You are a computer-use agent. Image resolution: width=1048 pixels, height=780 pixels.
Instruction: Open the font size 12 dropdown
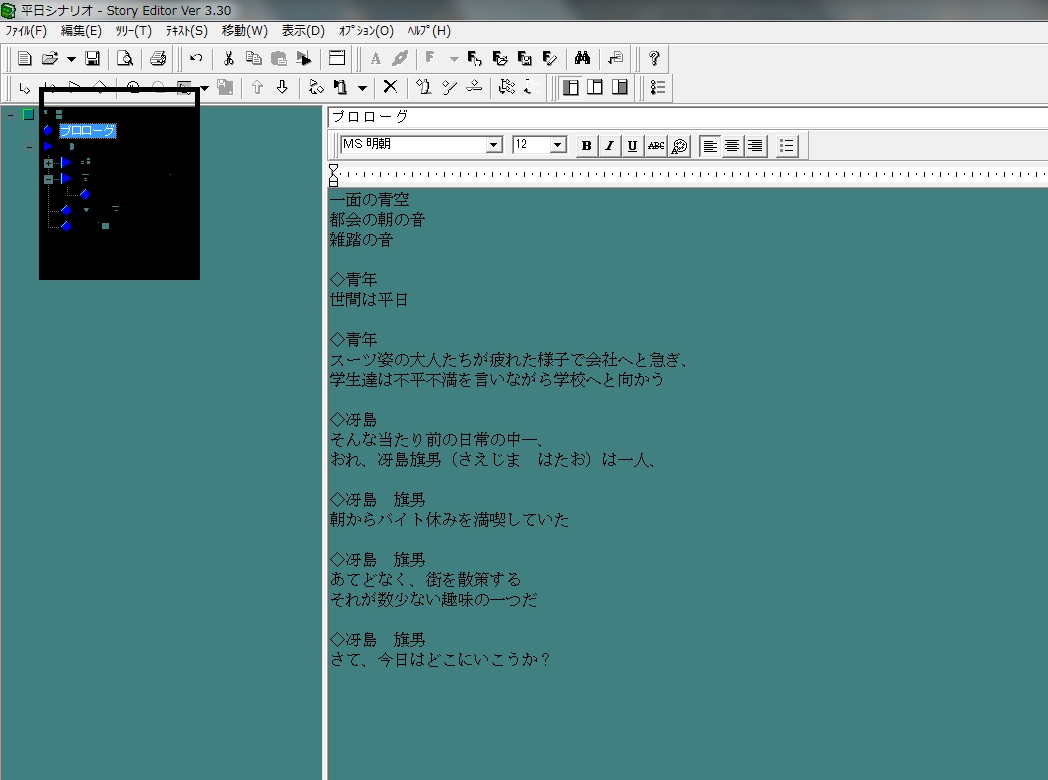pyautogui.click(x=557, y=145)
